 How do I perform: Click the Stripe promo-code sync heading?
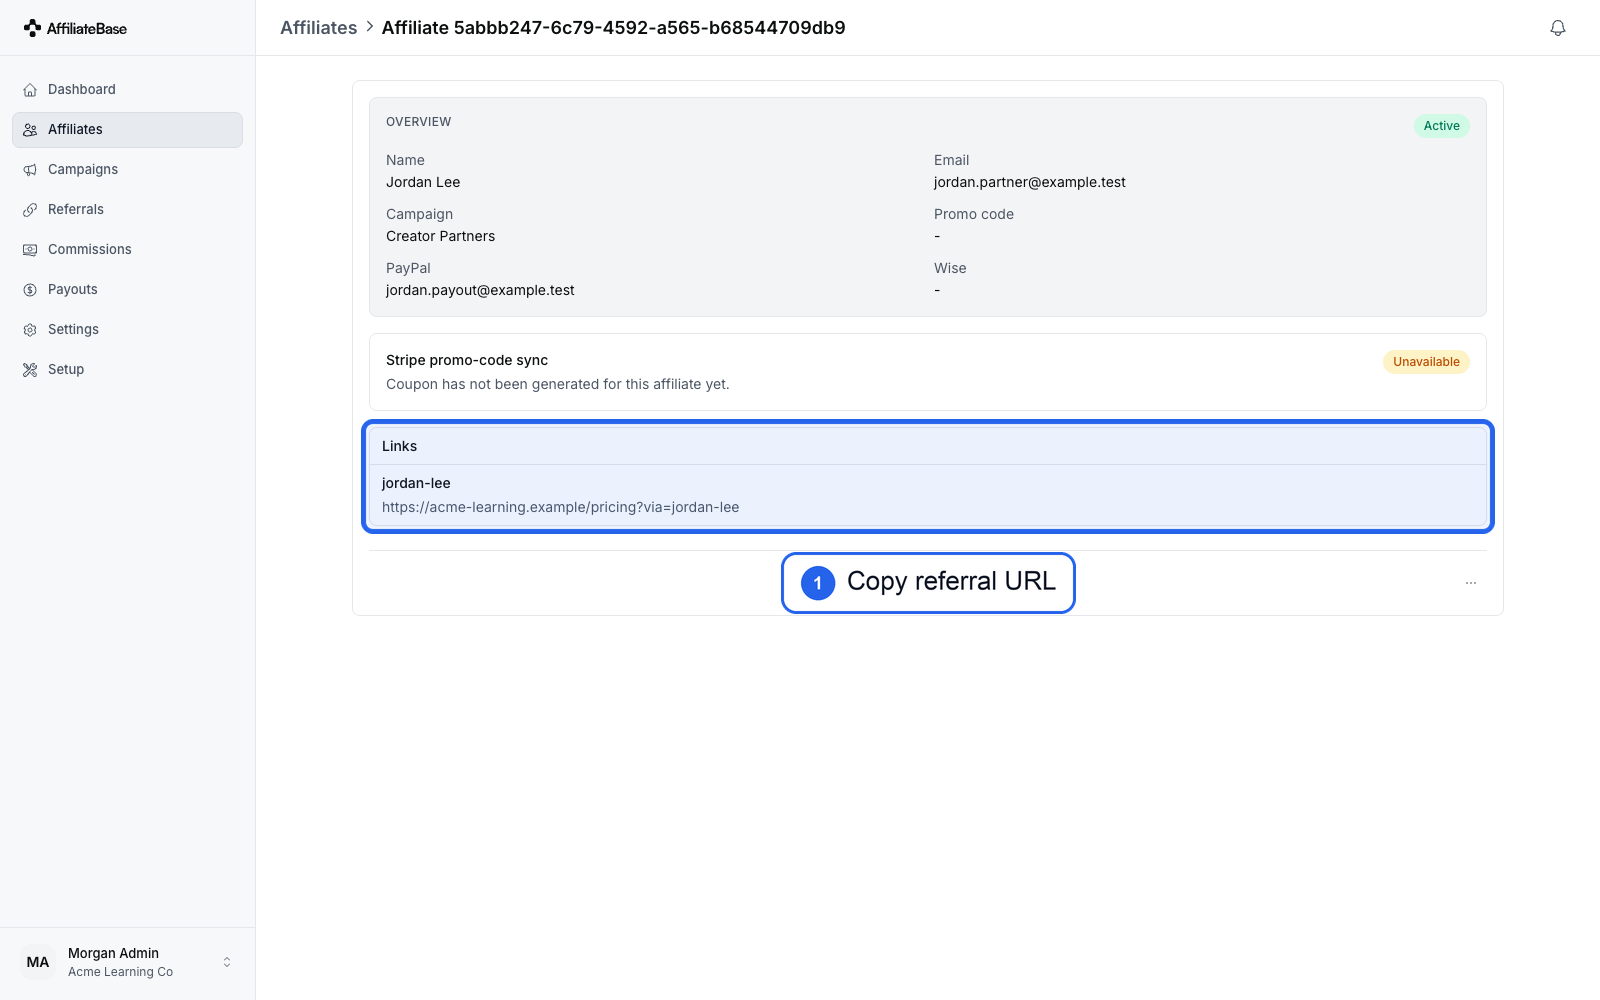[x=467, y=360]
